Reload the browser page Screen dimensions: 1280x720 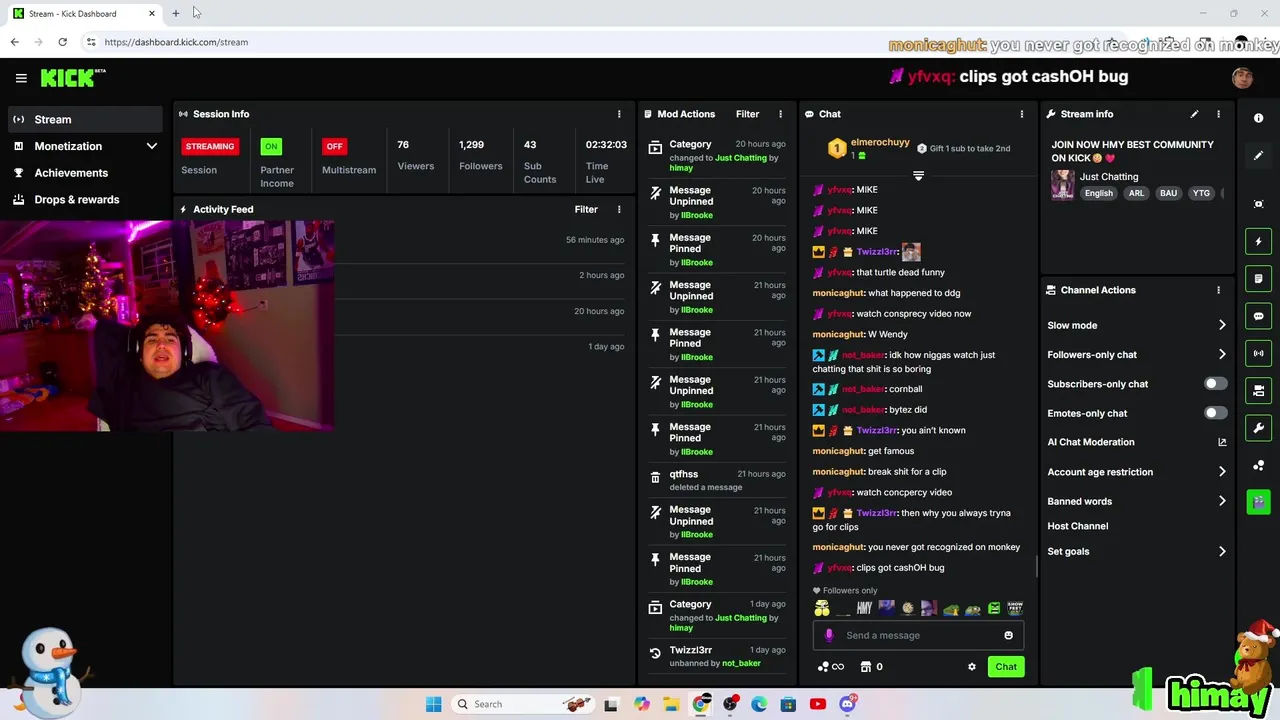pos(62,42)
